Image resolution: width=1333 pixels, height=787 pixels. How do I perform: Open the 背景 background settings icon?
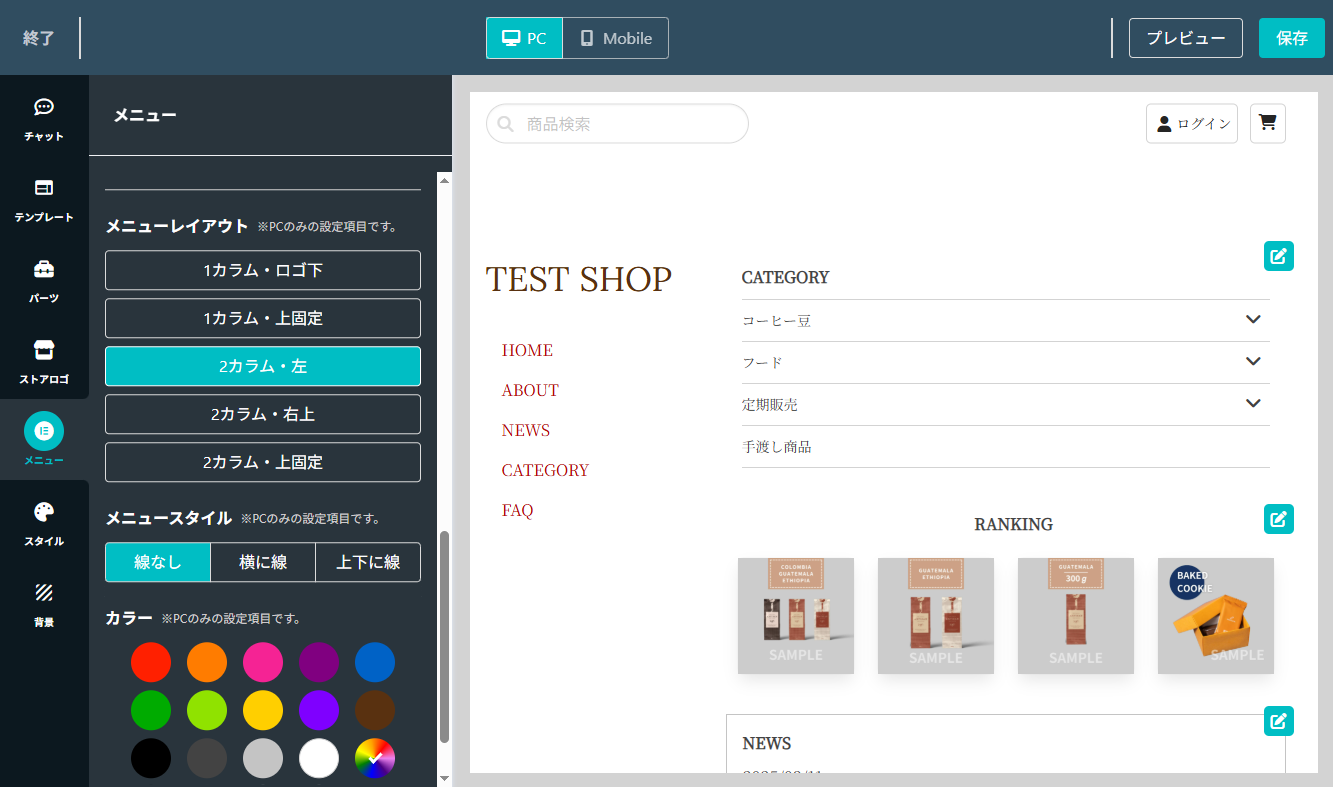pos(44,594)
